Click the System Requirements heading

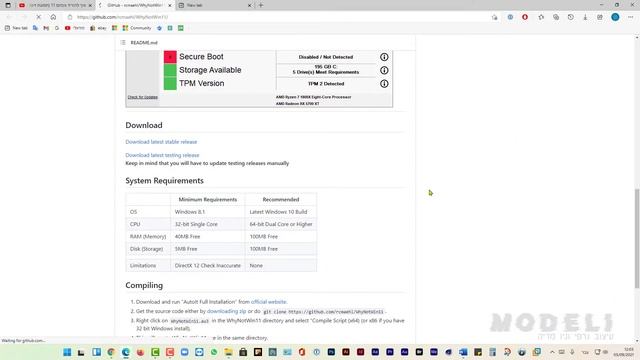coord(164,180)
